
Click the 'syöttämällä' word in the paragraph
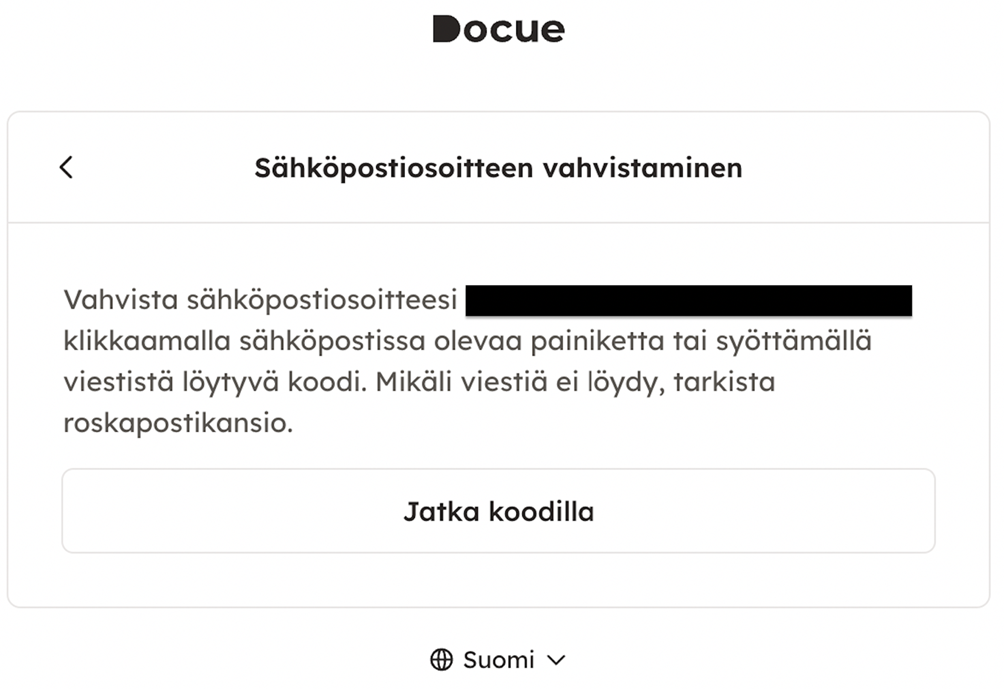[x=794, y=341]
